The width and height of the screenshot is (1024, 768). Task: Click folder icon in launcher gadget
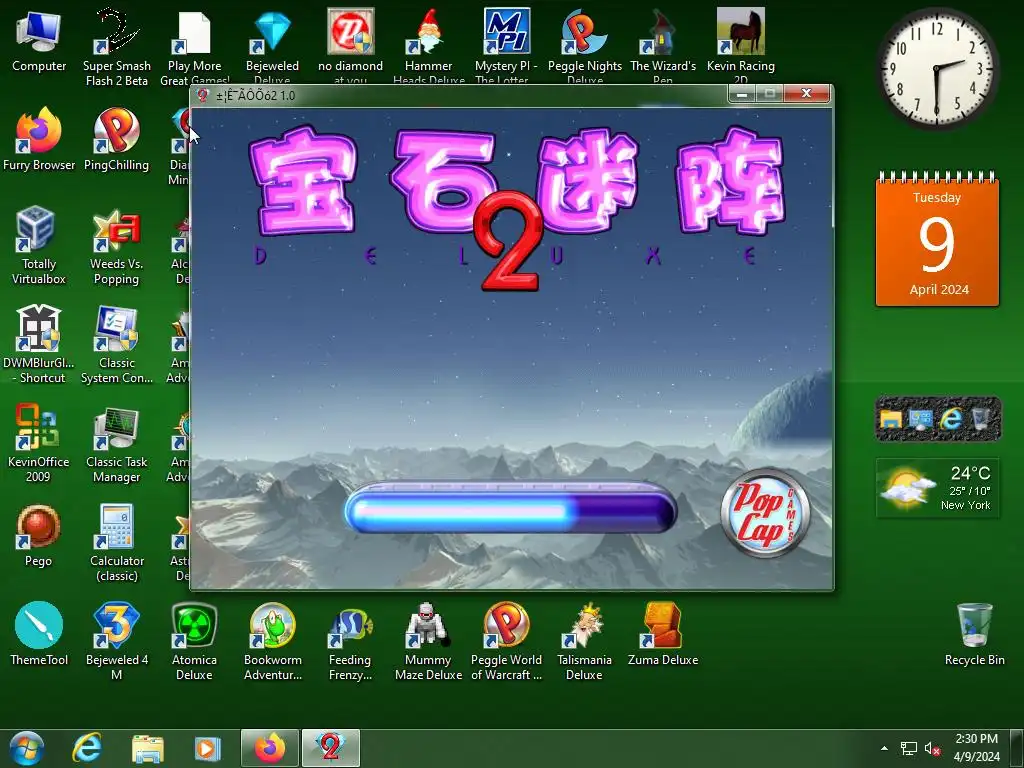(891, 418)
